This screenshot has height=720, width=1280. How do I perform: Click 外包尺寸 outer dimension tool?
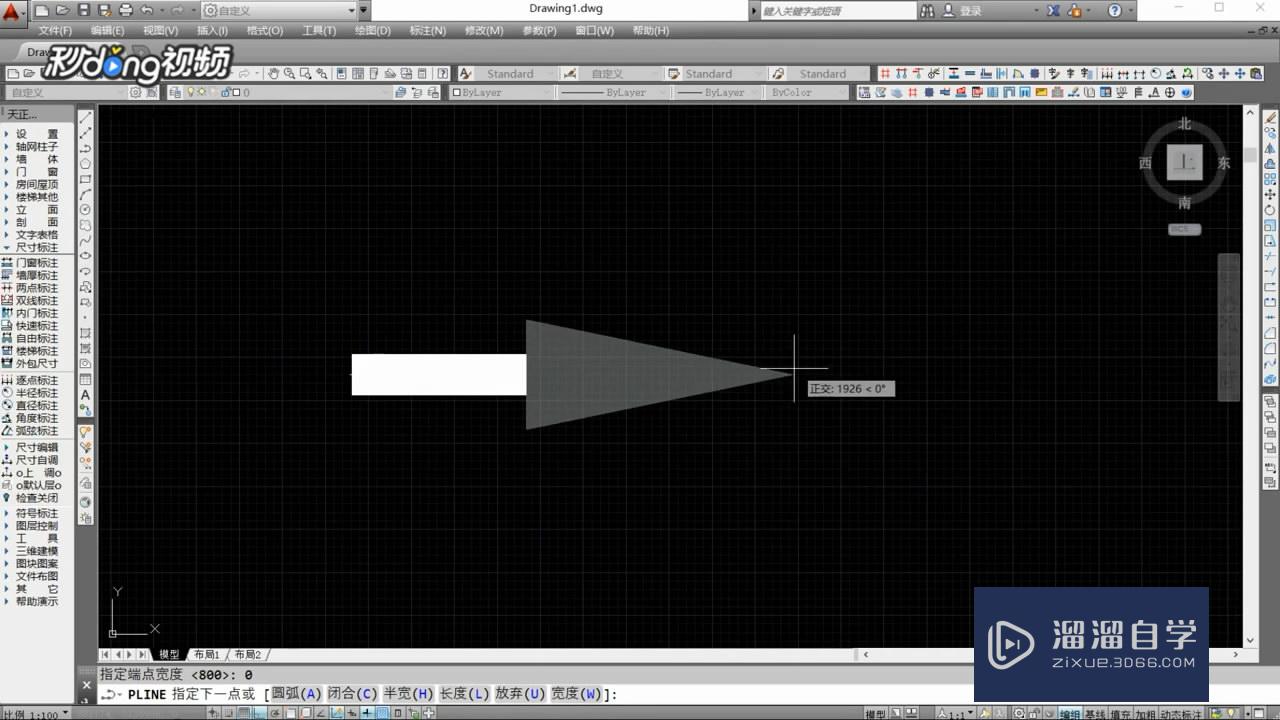coord(37,363)
